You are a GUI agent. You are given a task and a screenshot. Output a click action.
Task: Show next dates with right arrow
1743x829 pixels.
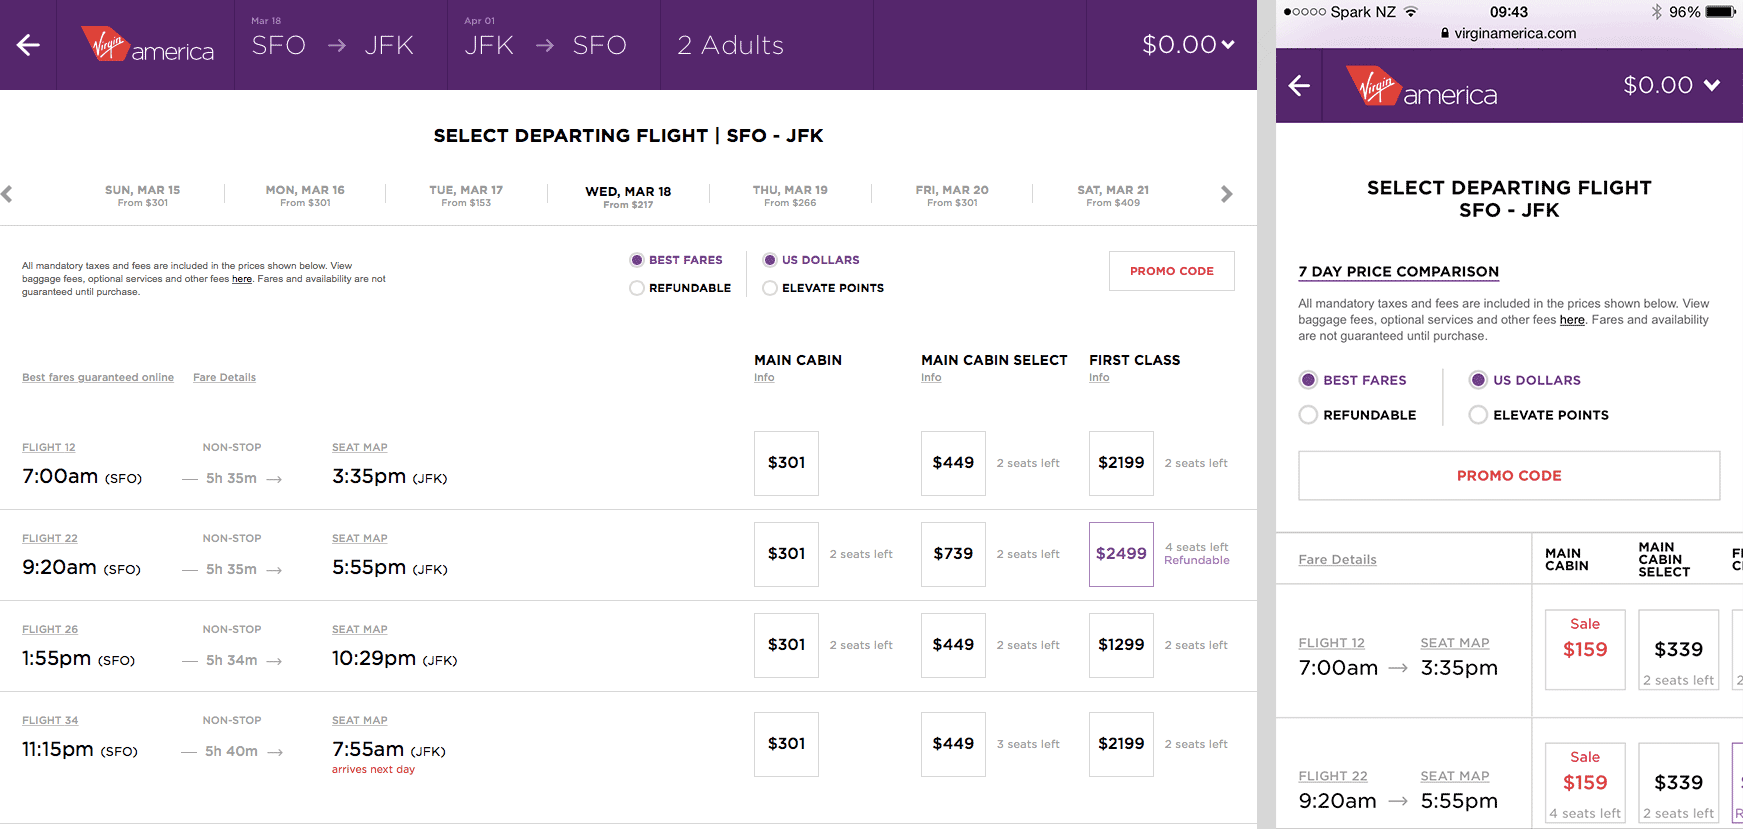click(x=1226, y=194)
